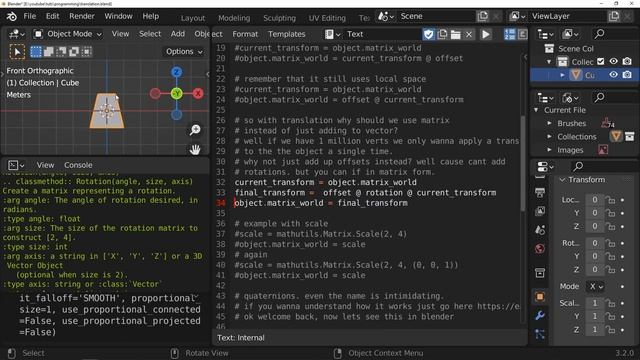
Task: Hide the Collection with eye icon
Action: coord(613,62)
